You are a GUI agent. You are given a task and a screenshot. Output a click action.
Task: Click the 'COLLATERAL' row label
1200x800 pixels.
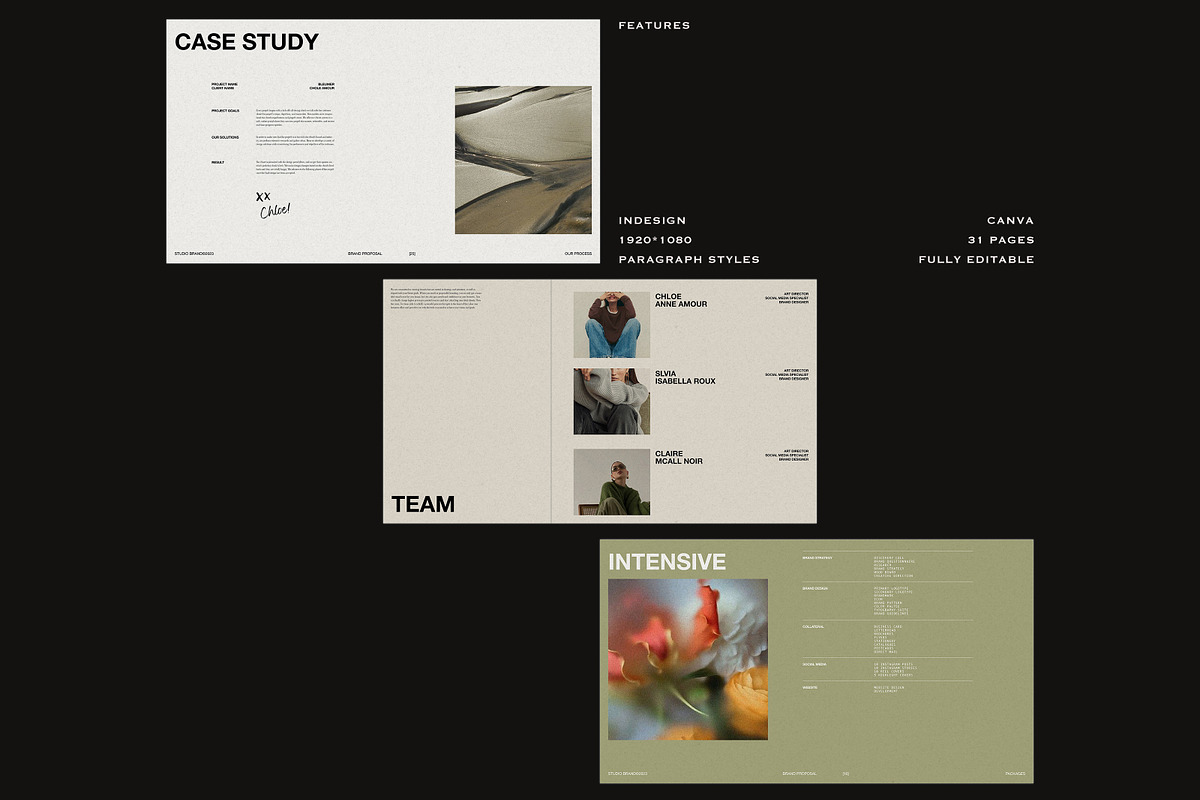tap(813, 626)
